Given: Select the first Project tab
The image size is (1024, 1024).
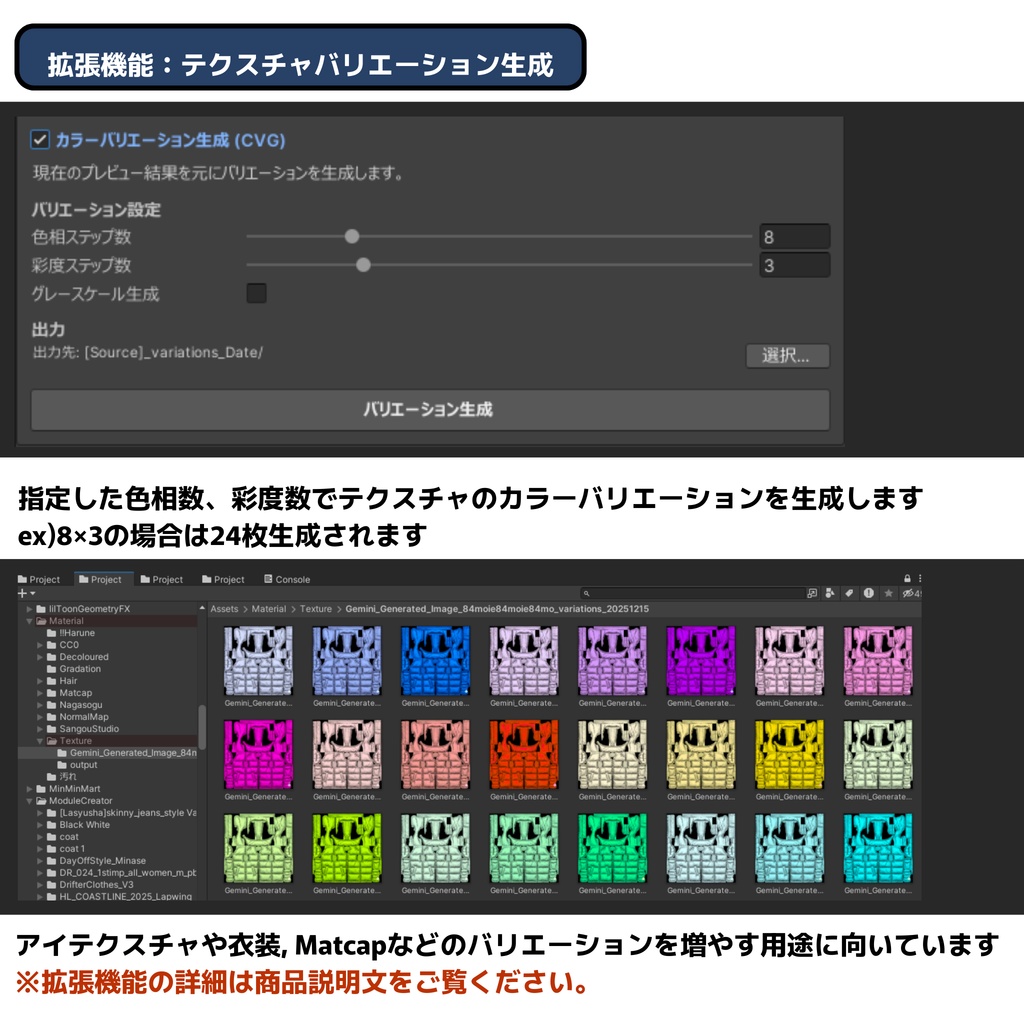Looking at the screenshot, I should (x=41, y=579).
